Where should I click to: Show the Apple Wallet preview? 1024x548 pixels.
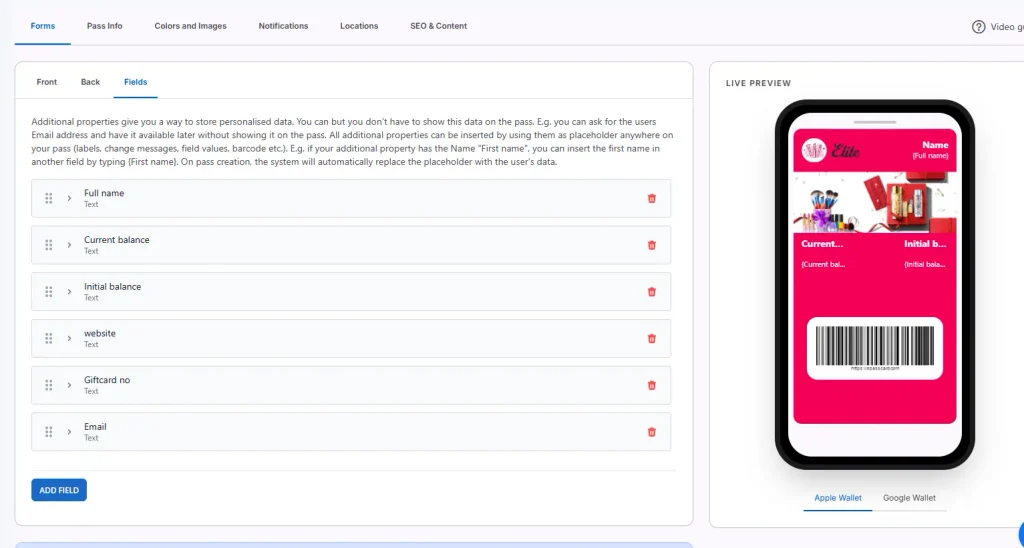(838, 498)
